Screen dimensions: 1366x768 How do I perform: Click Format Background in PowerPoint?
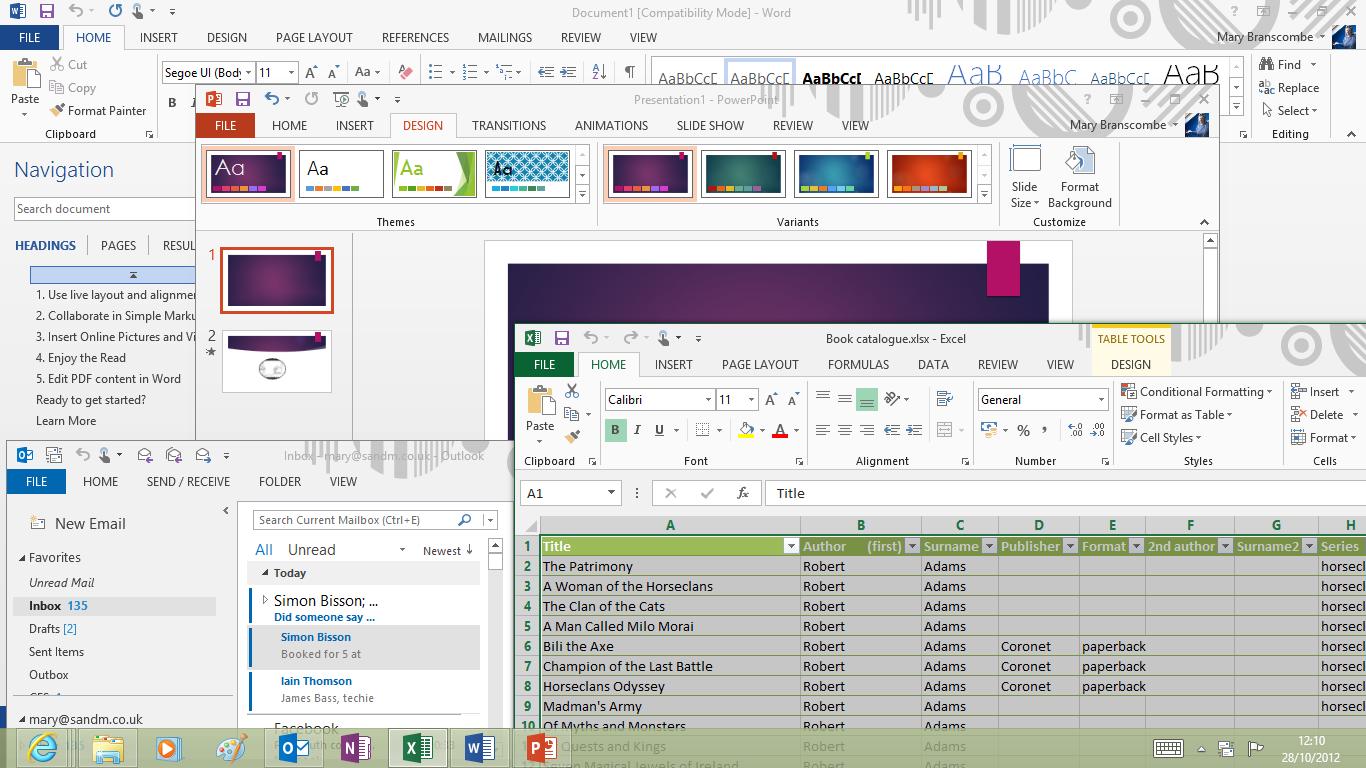pos(1080,177)
